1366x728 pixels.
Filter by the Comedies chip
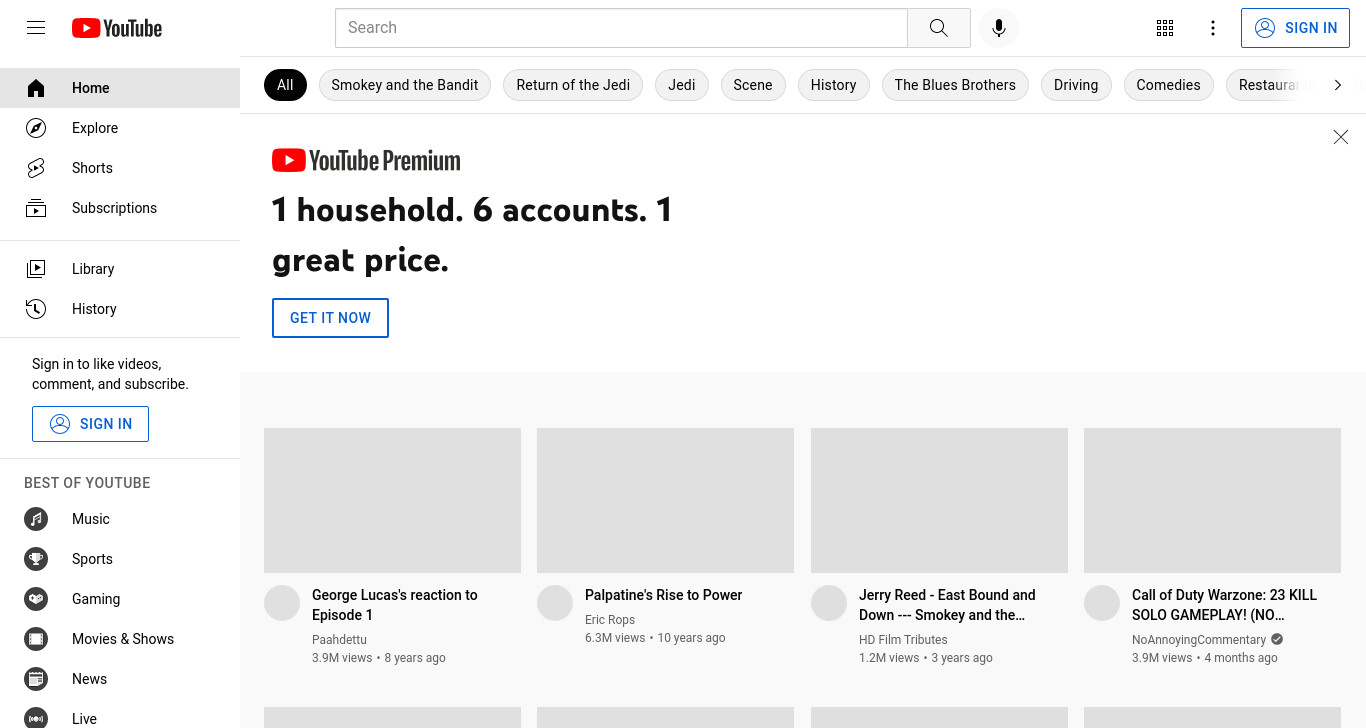tap(1168, 85)
